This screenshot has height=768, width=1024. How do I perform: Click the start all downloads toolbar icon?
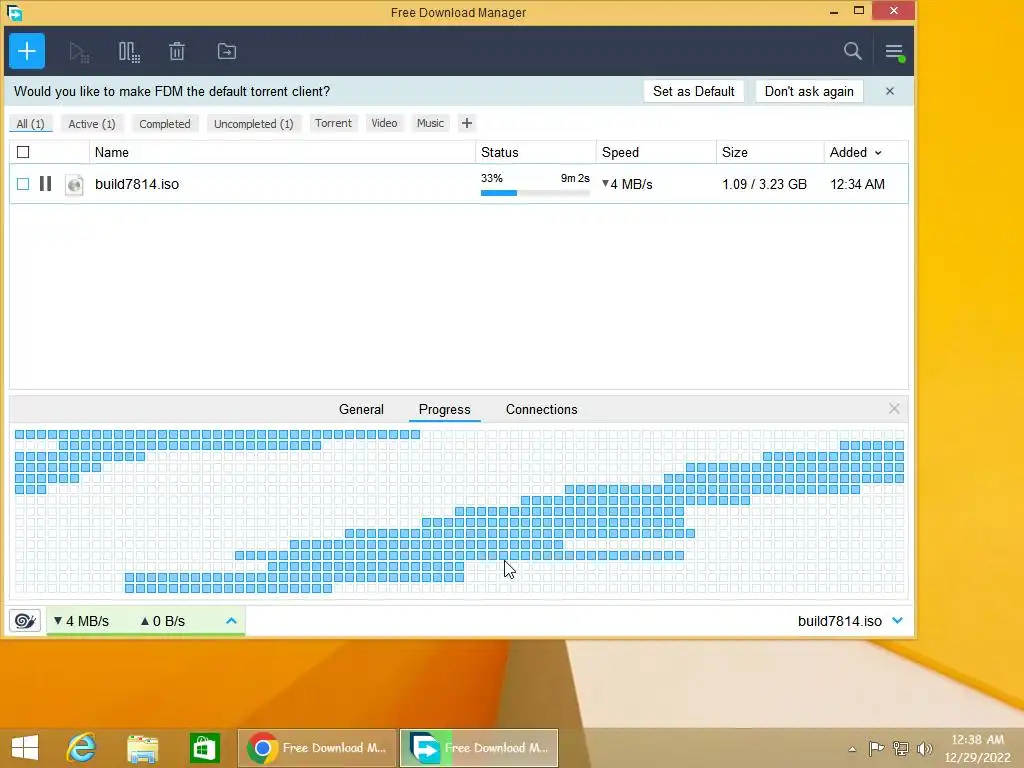[78, 52]
